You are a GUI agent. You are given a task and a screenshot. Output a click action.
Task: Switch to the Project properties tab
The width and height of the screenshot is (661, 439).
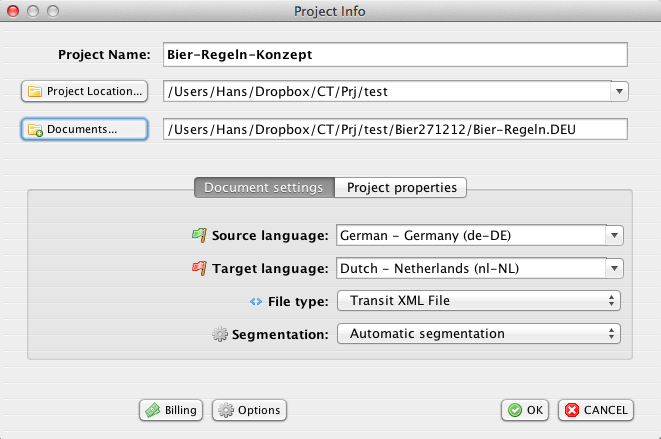(400, 187)
